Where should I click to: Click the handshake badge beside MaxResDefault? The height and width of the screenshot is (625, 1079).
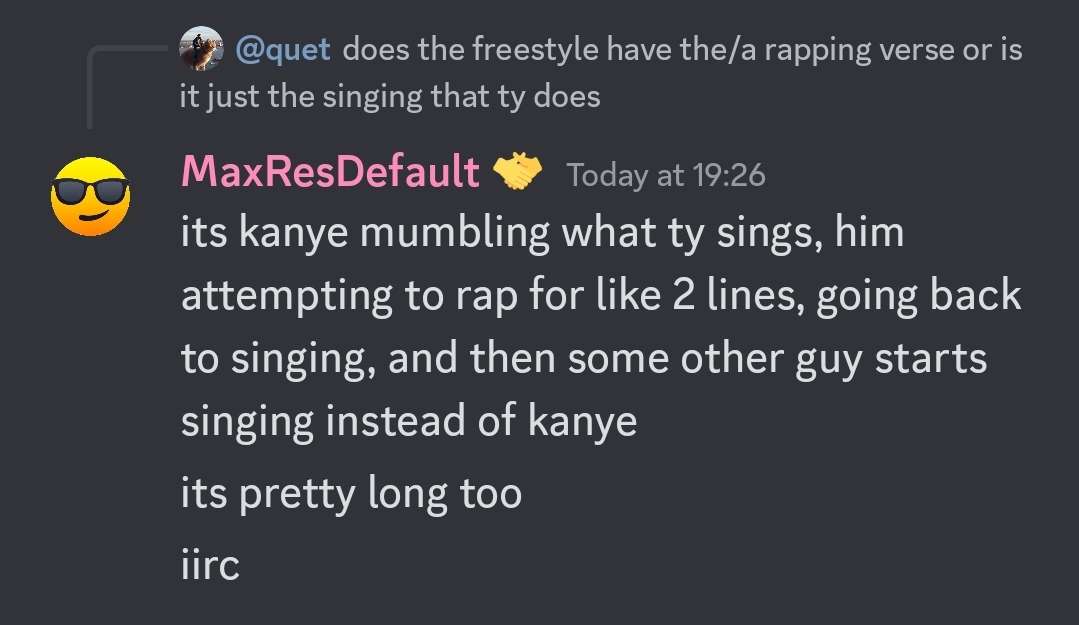click(x=518, y=173)
